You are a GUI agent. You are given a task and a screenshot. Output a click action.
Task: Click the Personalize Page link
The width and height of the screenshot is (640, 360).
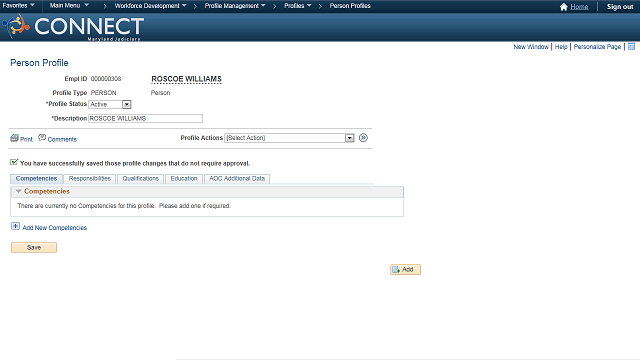point(597,47)
